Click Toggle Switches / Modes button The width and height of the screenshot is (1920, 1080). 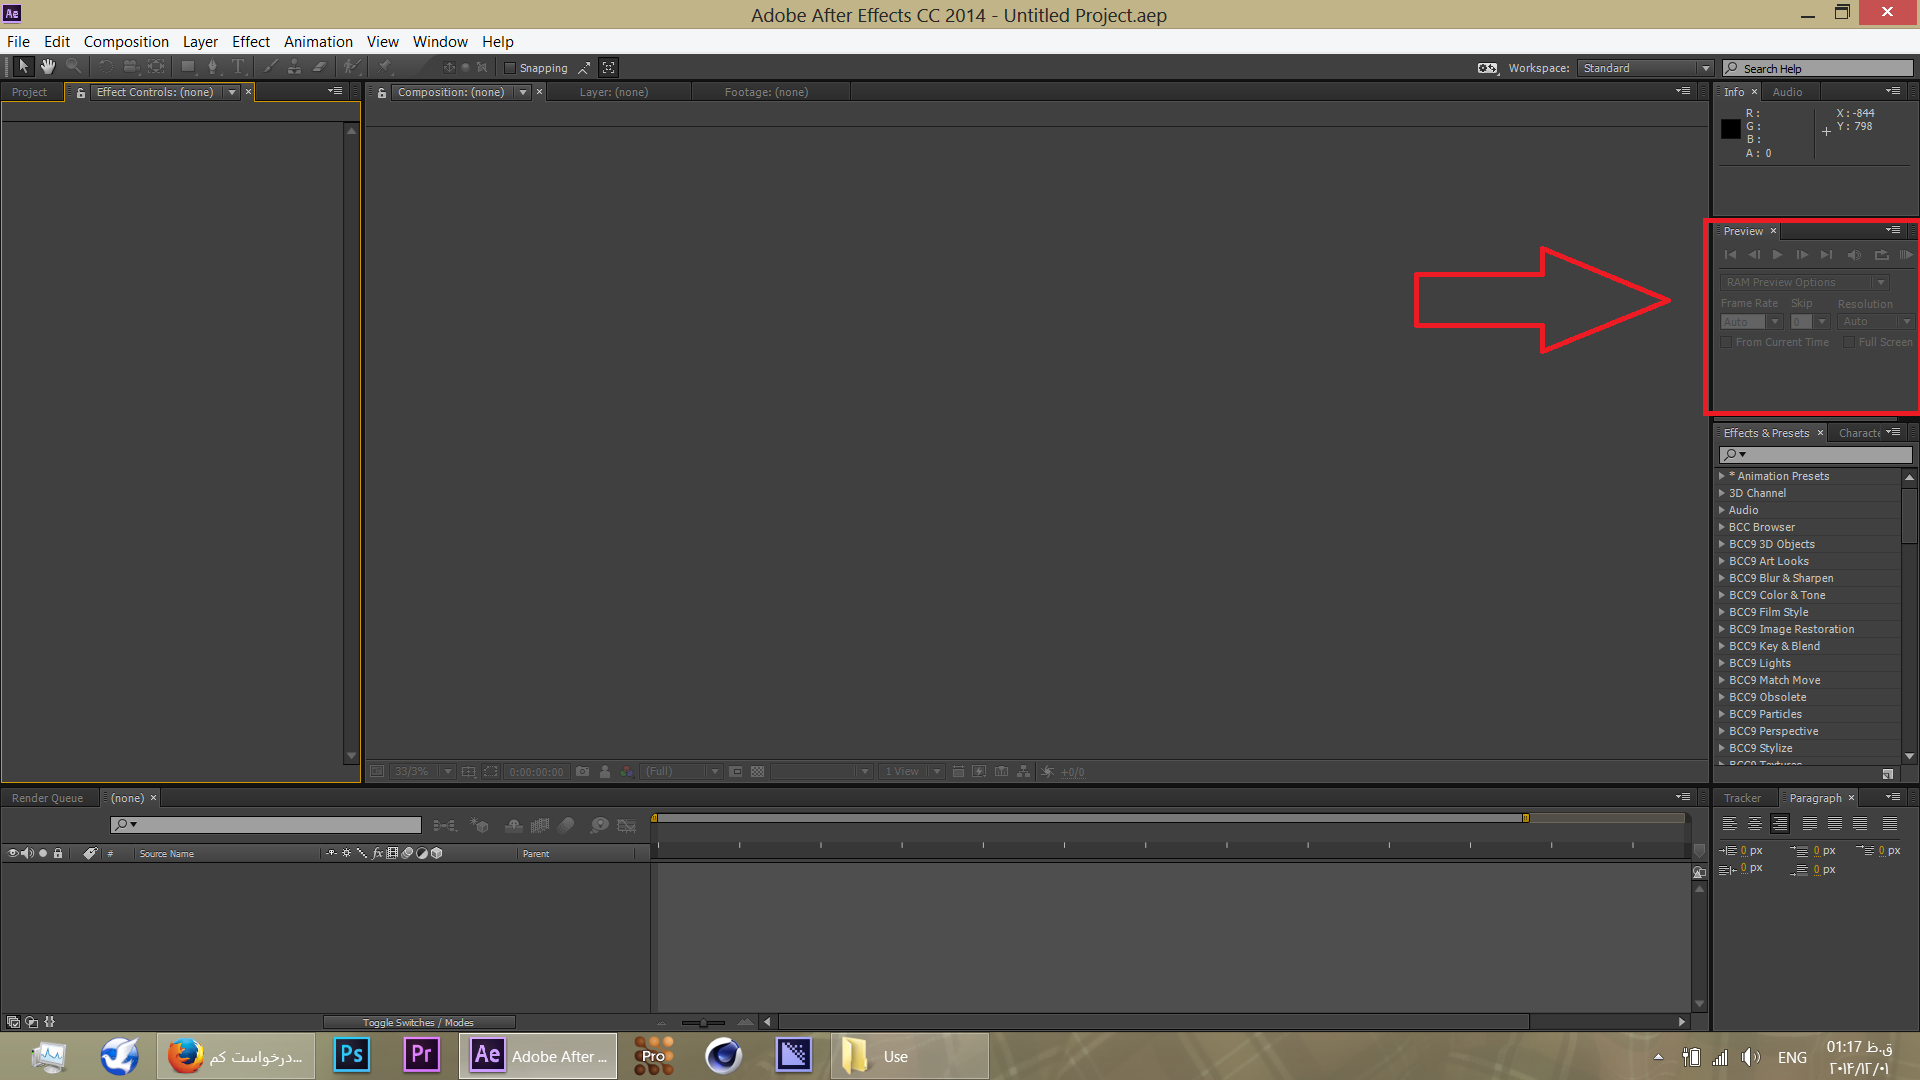(418, 1022)
